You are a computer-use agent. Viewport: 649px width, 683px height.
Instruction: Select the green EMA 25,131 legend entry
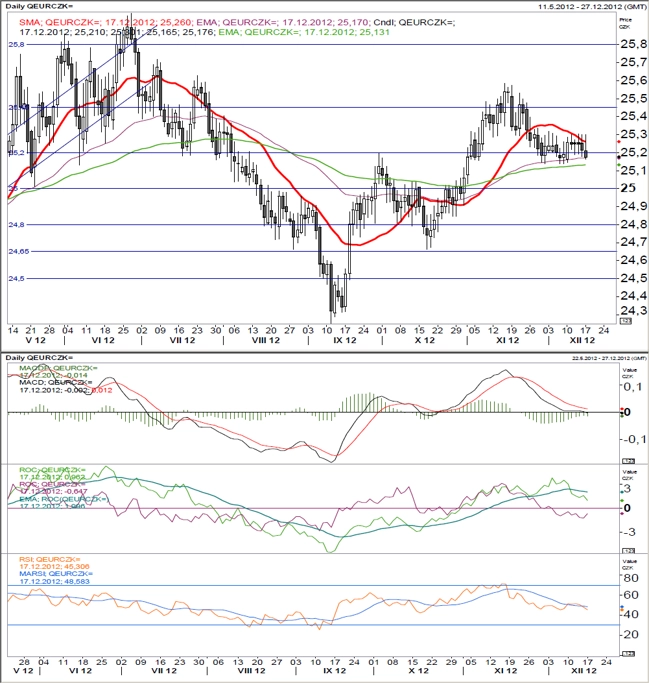coord(304,32)
